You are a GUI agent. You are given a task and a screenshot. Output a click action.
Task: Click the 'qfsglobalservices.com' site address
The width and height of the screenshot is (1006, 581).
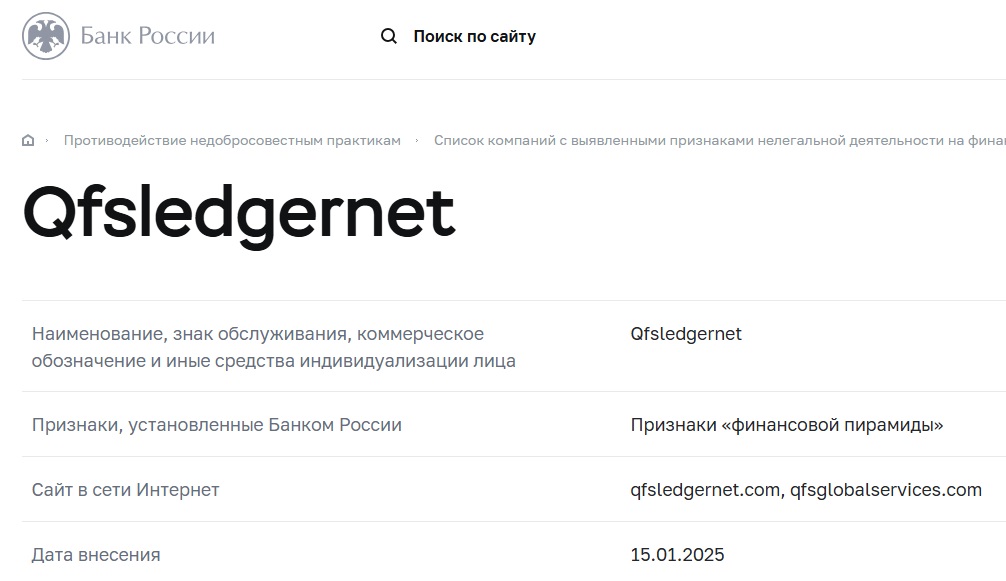[885, 490]
